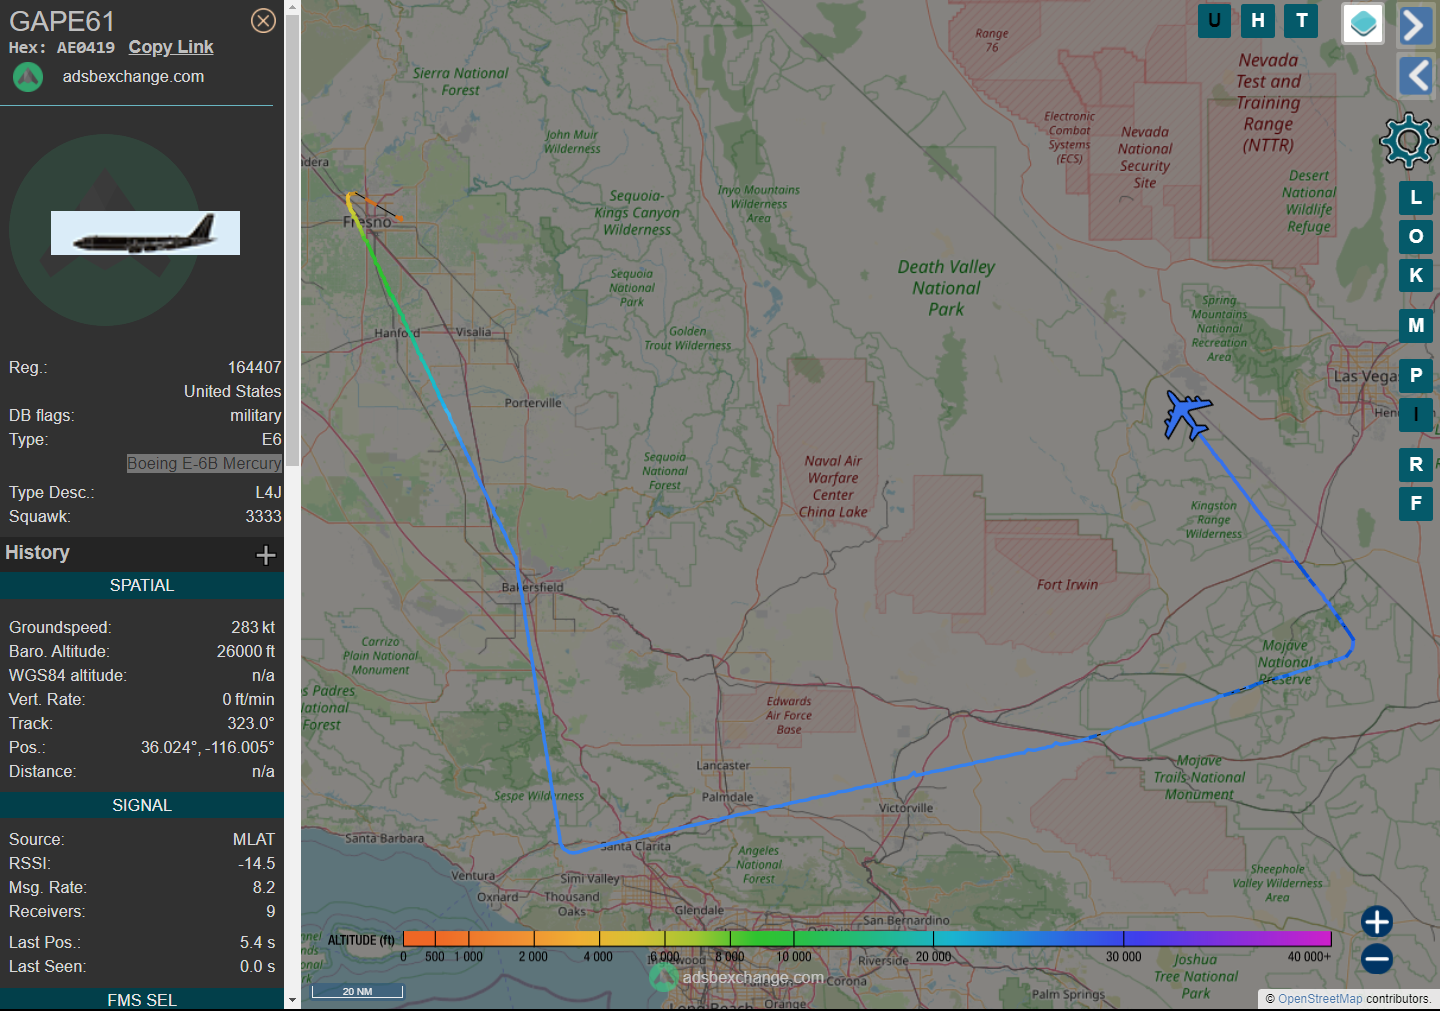This screenshot has height=1011, width=1440.
Task: Open the OpenStreetMap attribution link
Action: (1320, 999)
